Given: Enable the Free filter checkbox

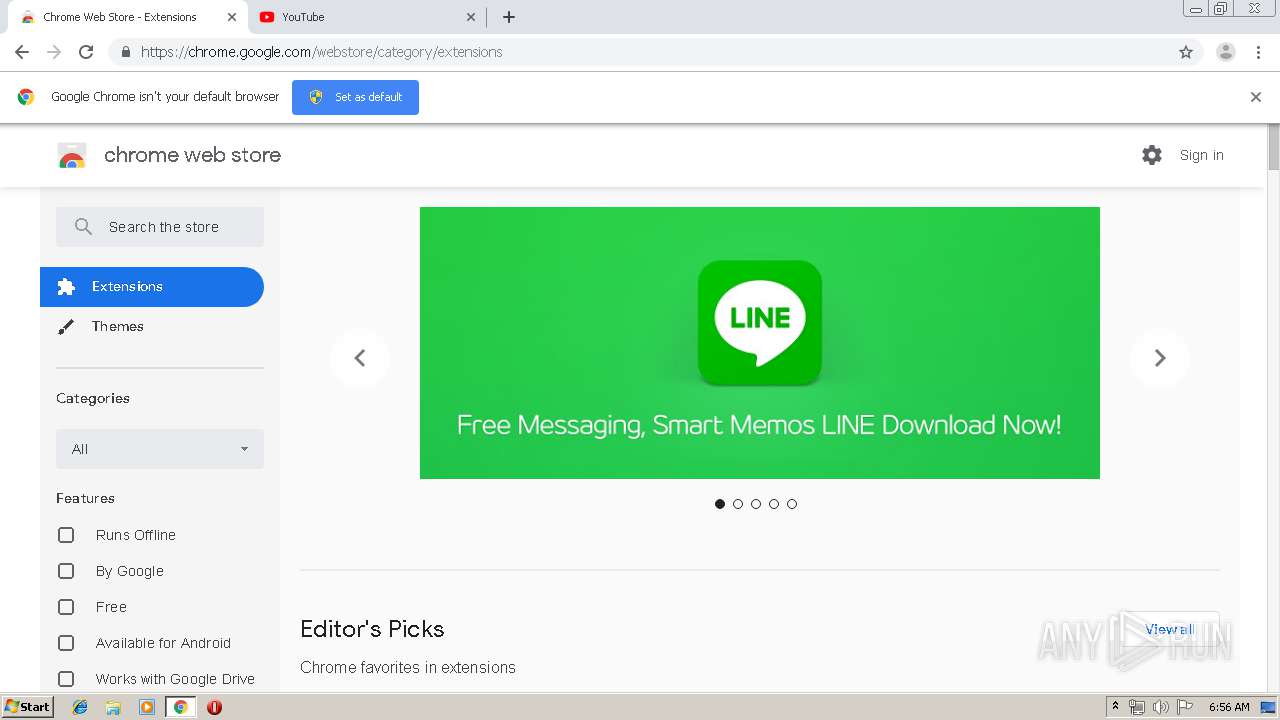Looking at the screenshot, I should coord(66,607).
